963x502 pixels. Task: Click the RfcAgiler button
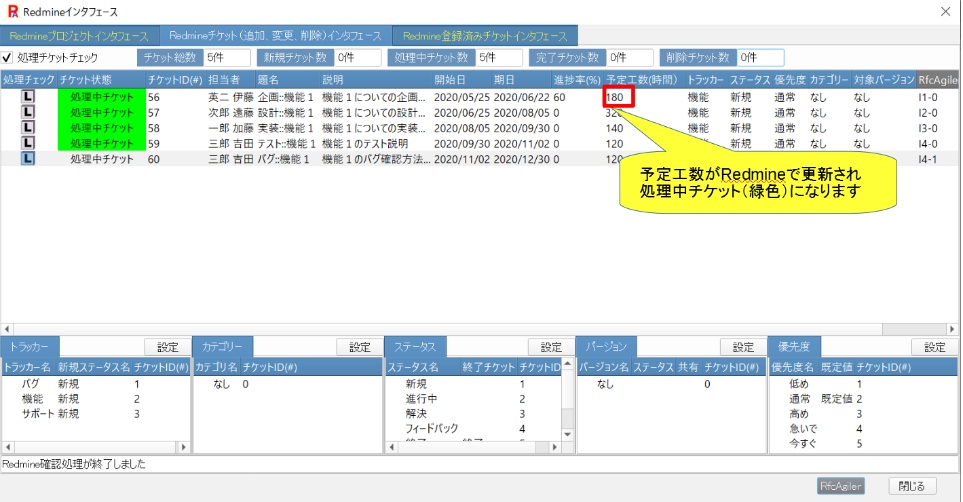(841, 486)
